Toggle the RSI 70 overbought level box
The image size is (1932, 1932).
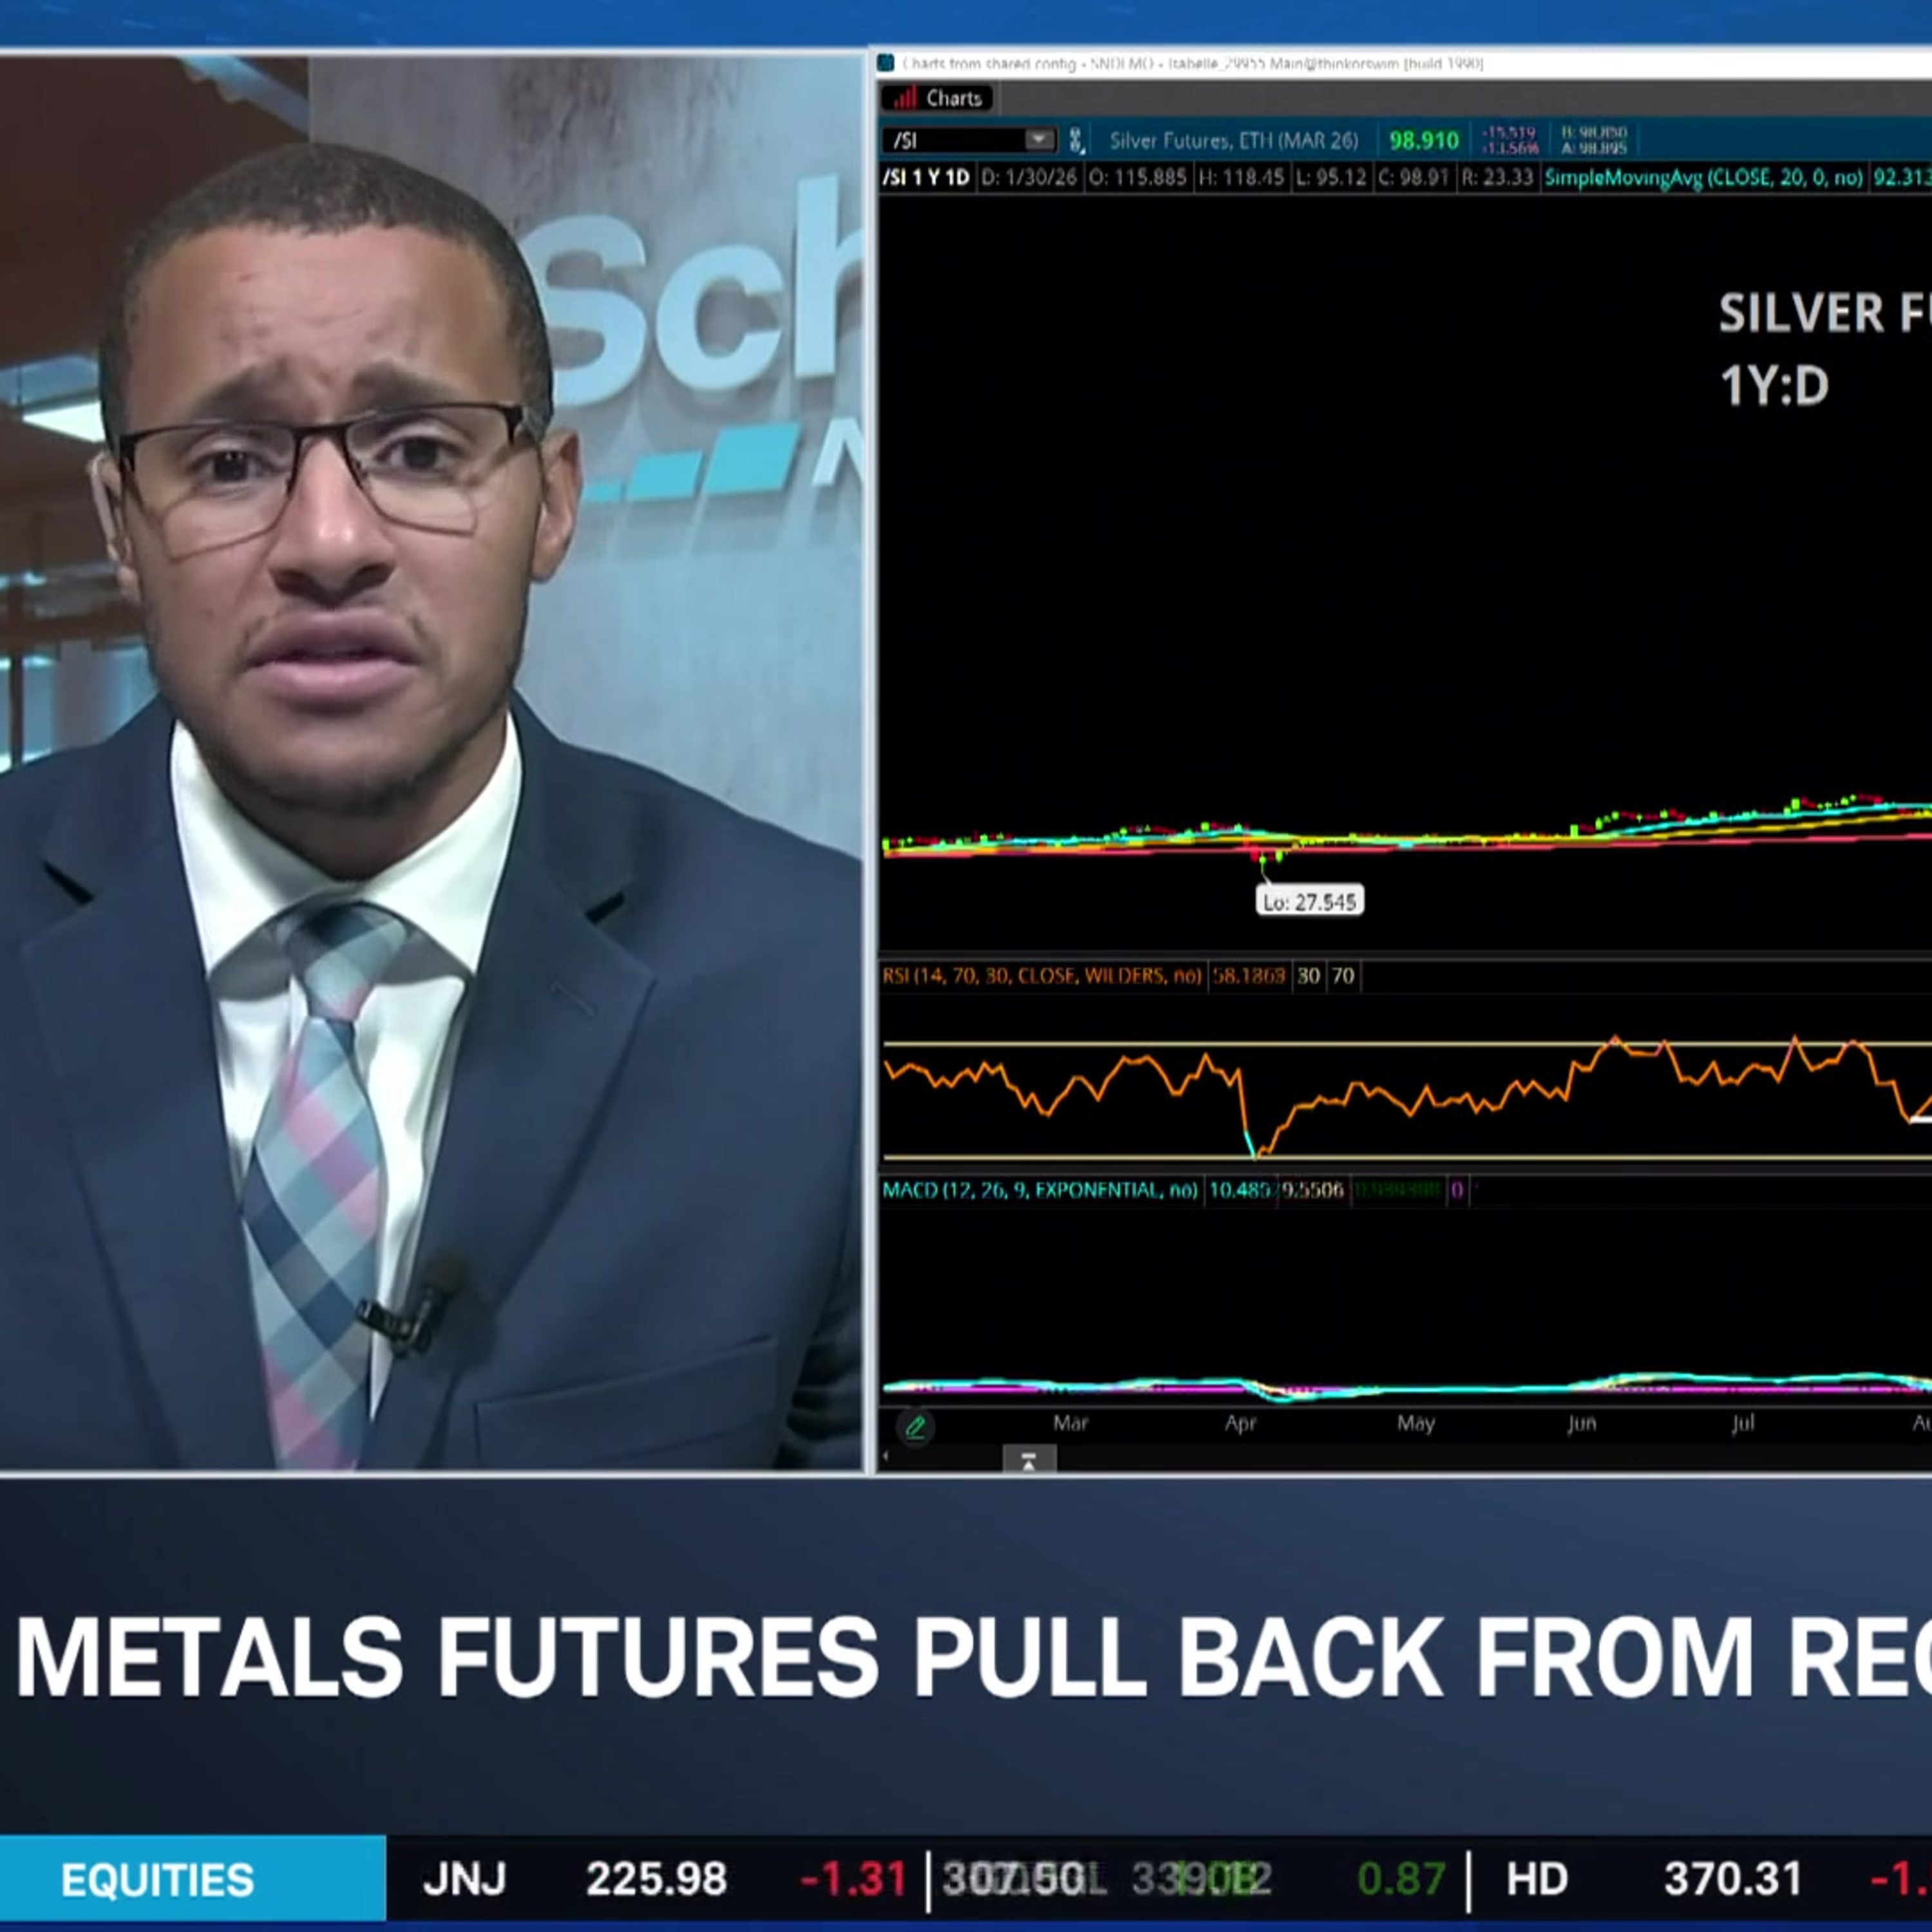pos(1343,976)
